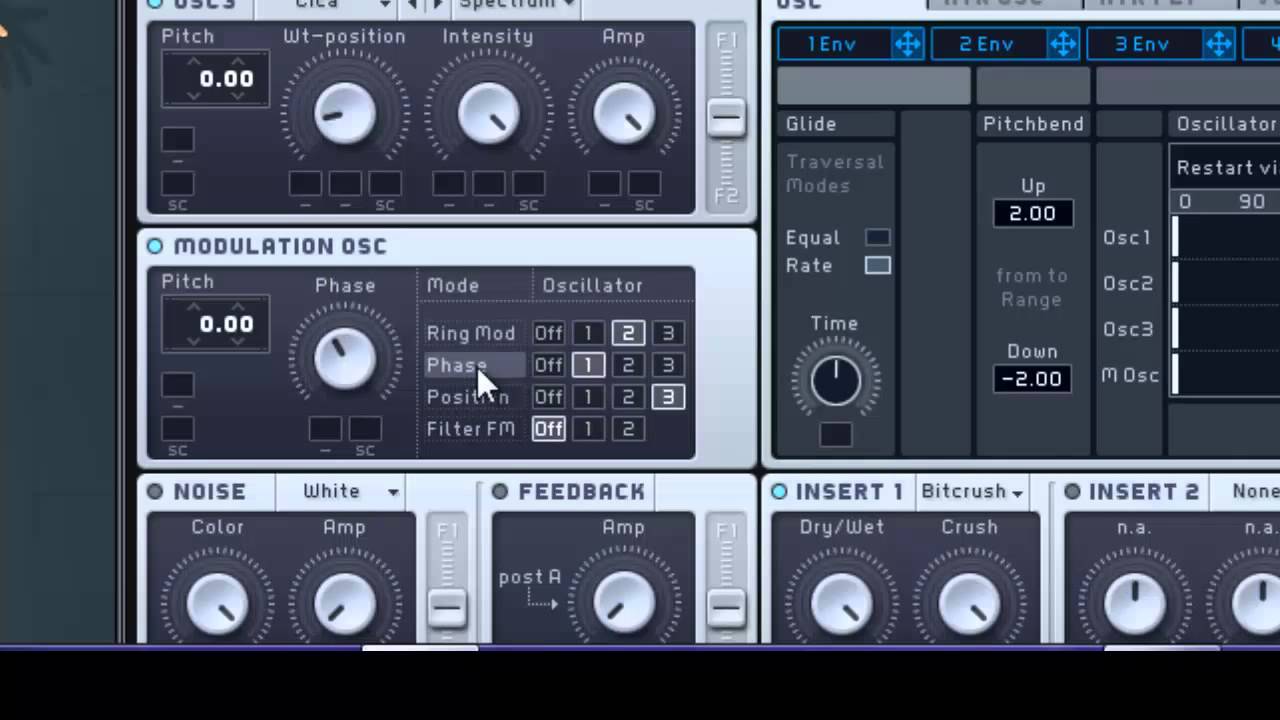Set Phase modulation oscillator to 1
Image resolution: width=1280 pixels, height=720 pixels.
coord(588,365)
